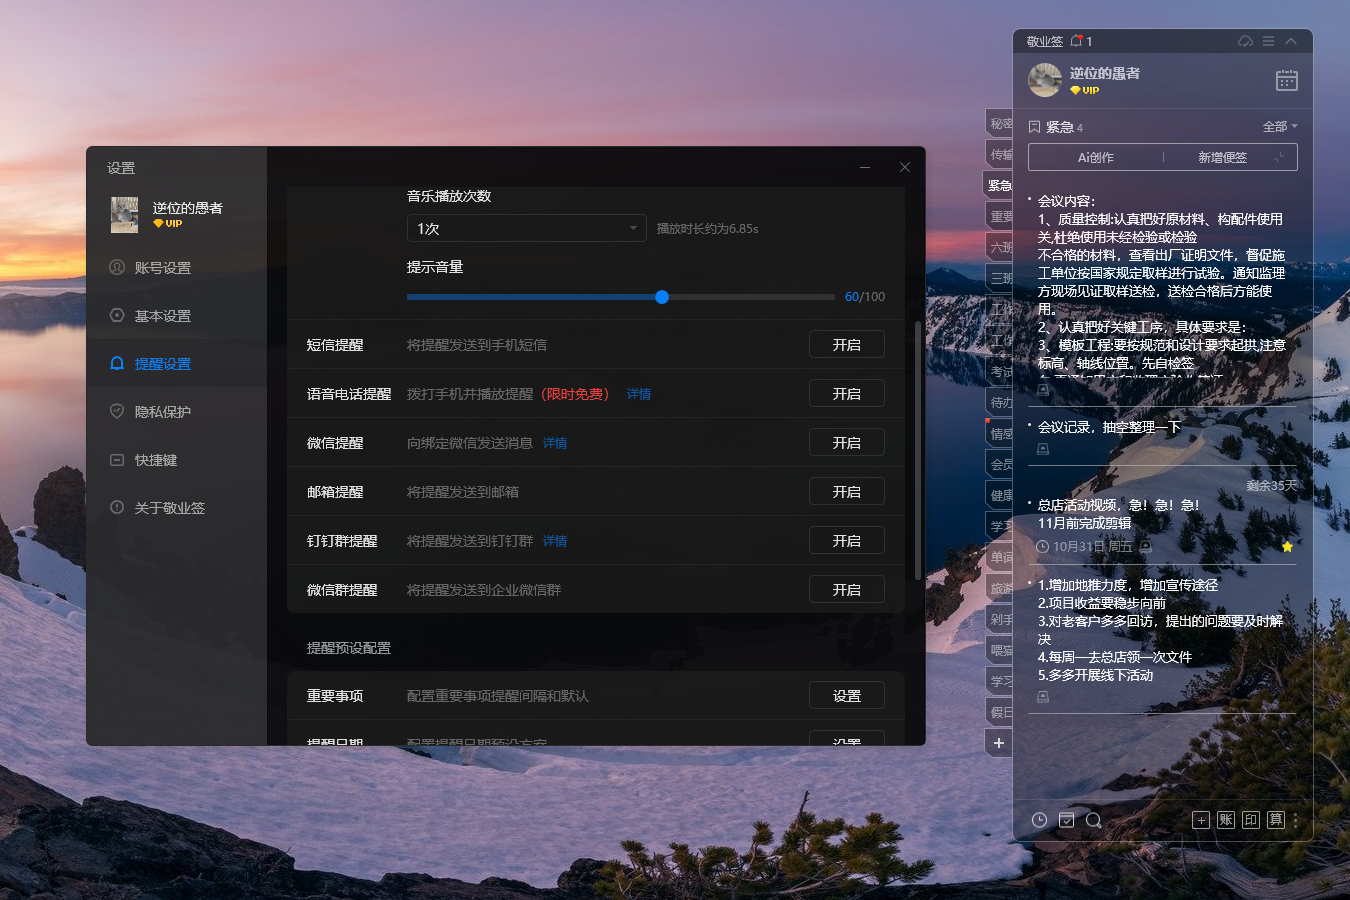Click 设置 button for 重要事项
The image size is (1350, 900).
click(847, 696)
